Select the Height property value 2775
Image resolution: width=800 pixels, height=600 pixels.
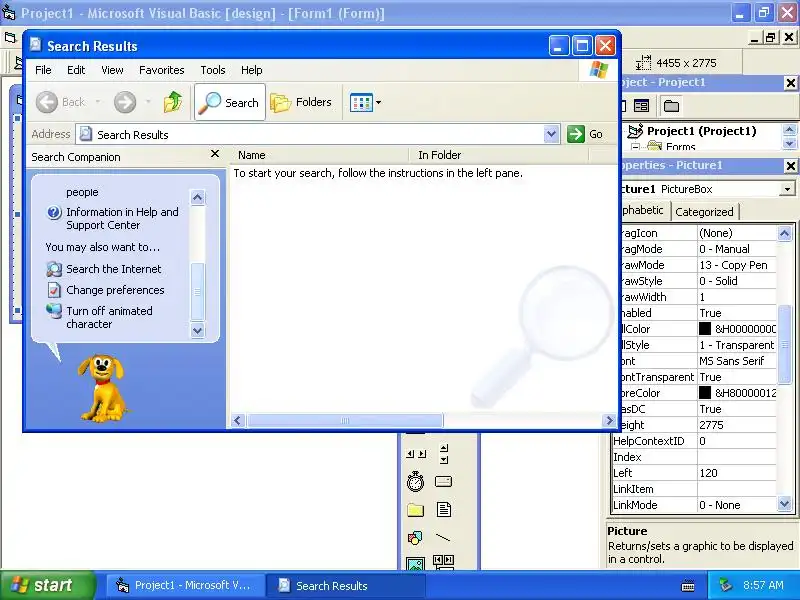[737, 425]
